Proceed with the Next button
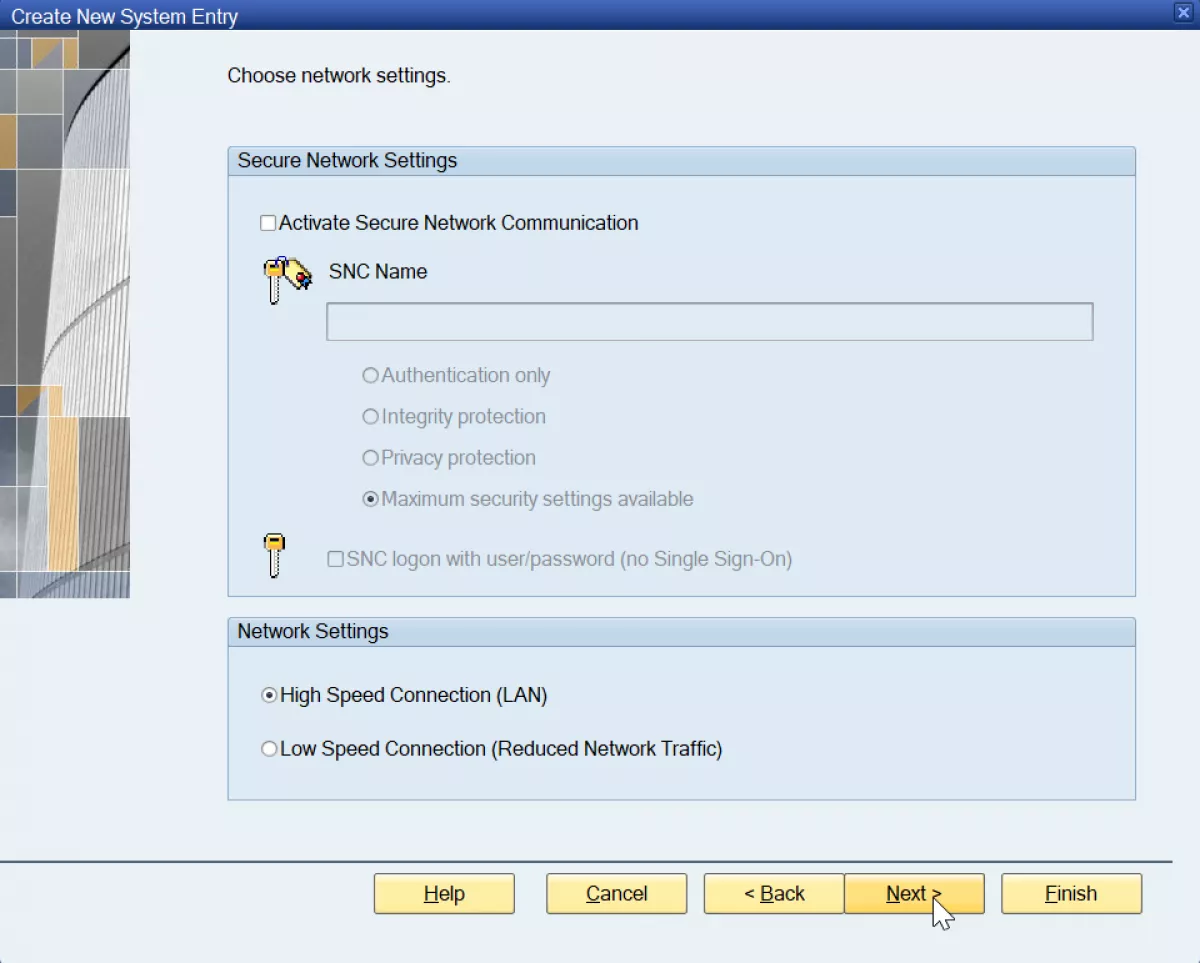The height and width of the screenshot is (963, 1200). 914,894
